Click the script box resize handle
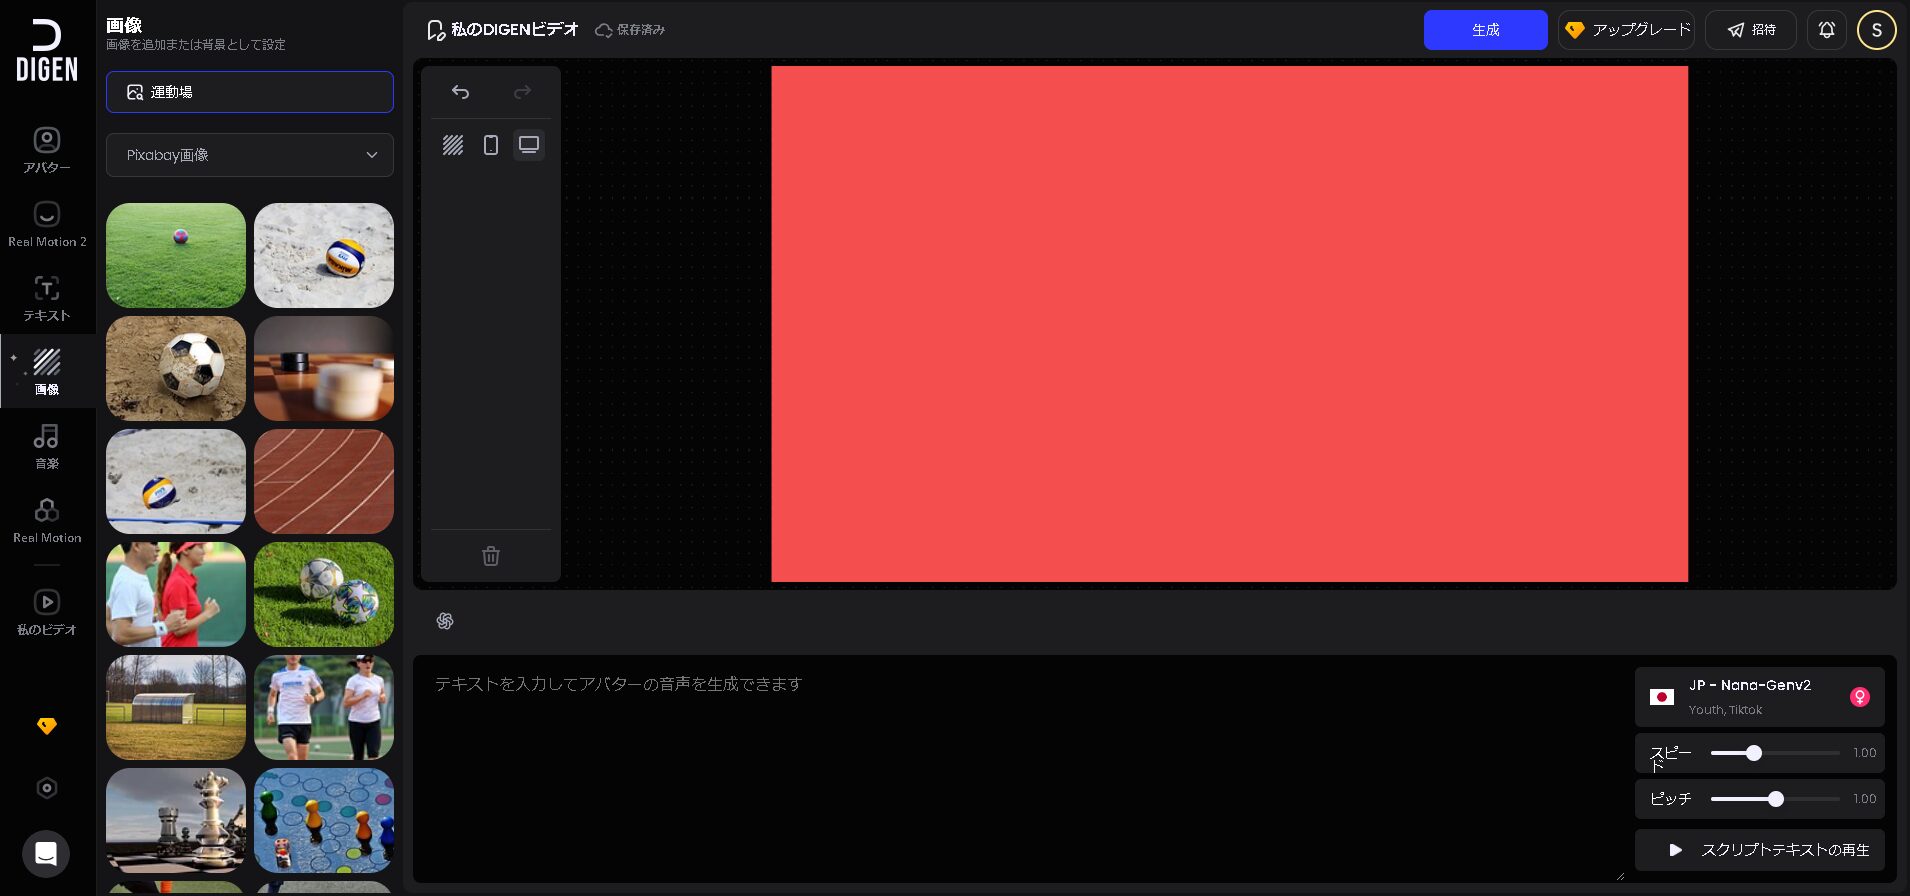 [x=1620, y=876]
